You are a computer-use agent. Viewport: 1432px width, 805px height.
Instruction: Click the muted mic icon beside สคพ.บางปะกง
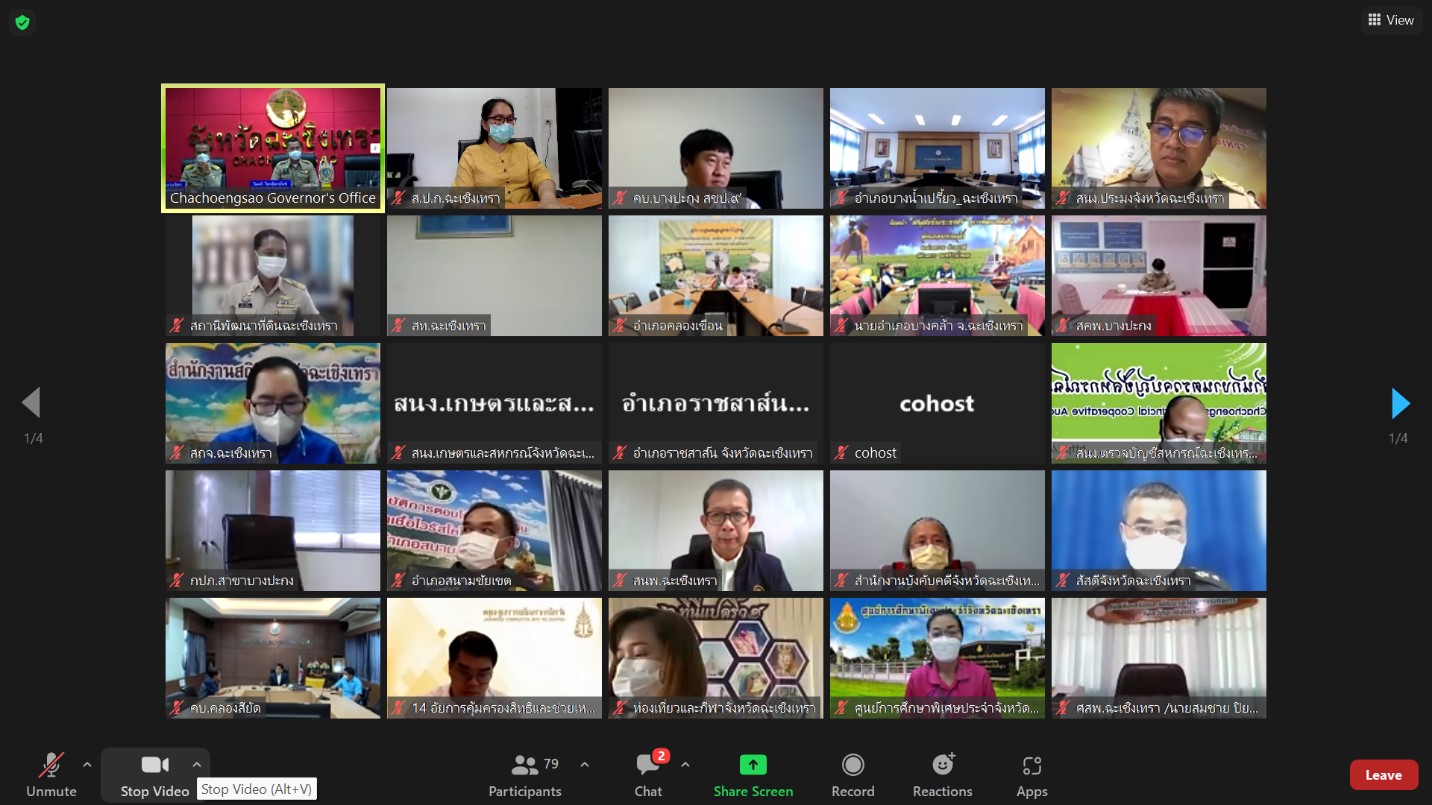click(x=1064, y=325)
